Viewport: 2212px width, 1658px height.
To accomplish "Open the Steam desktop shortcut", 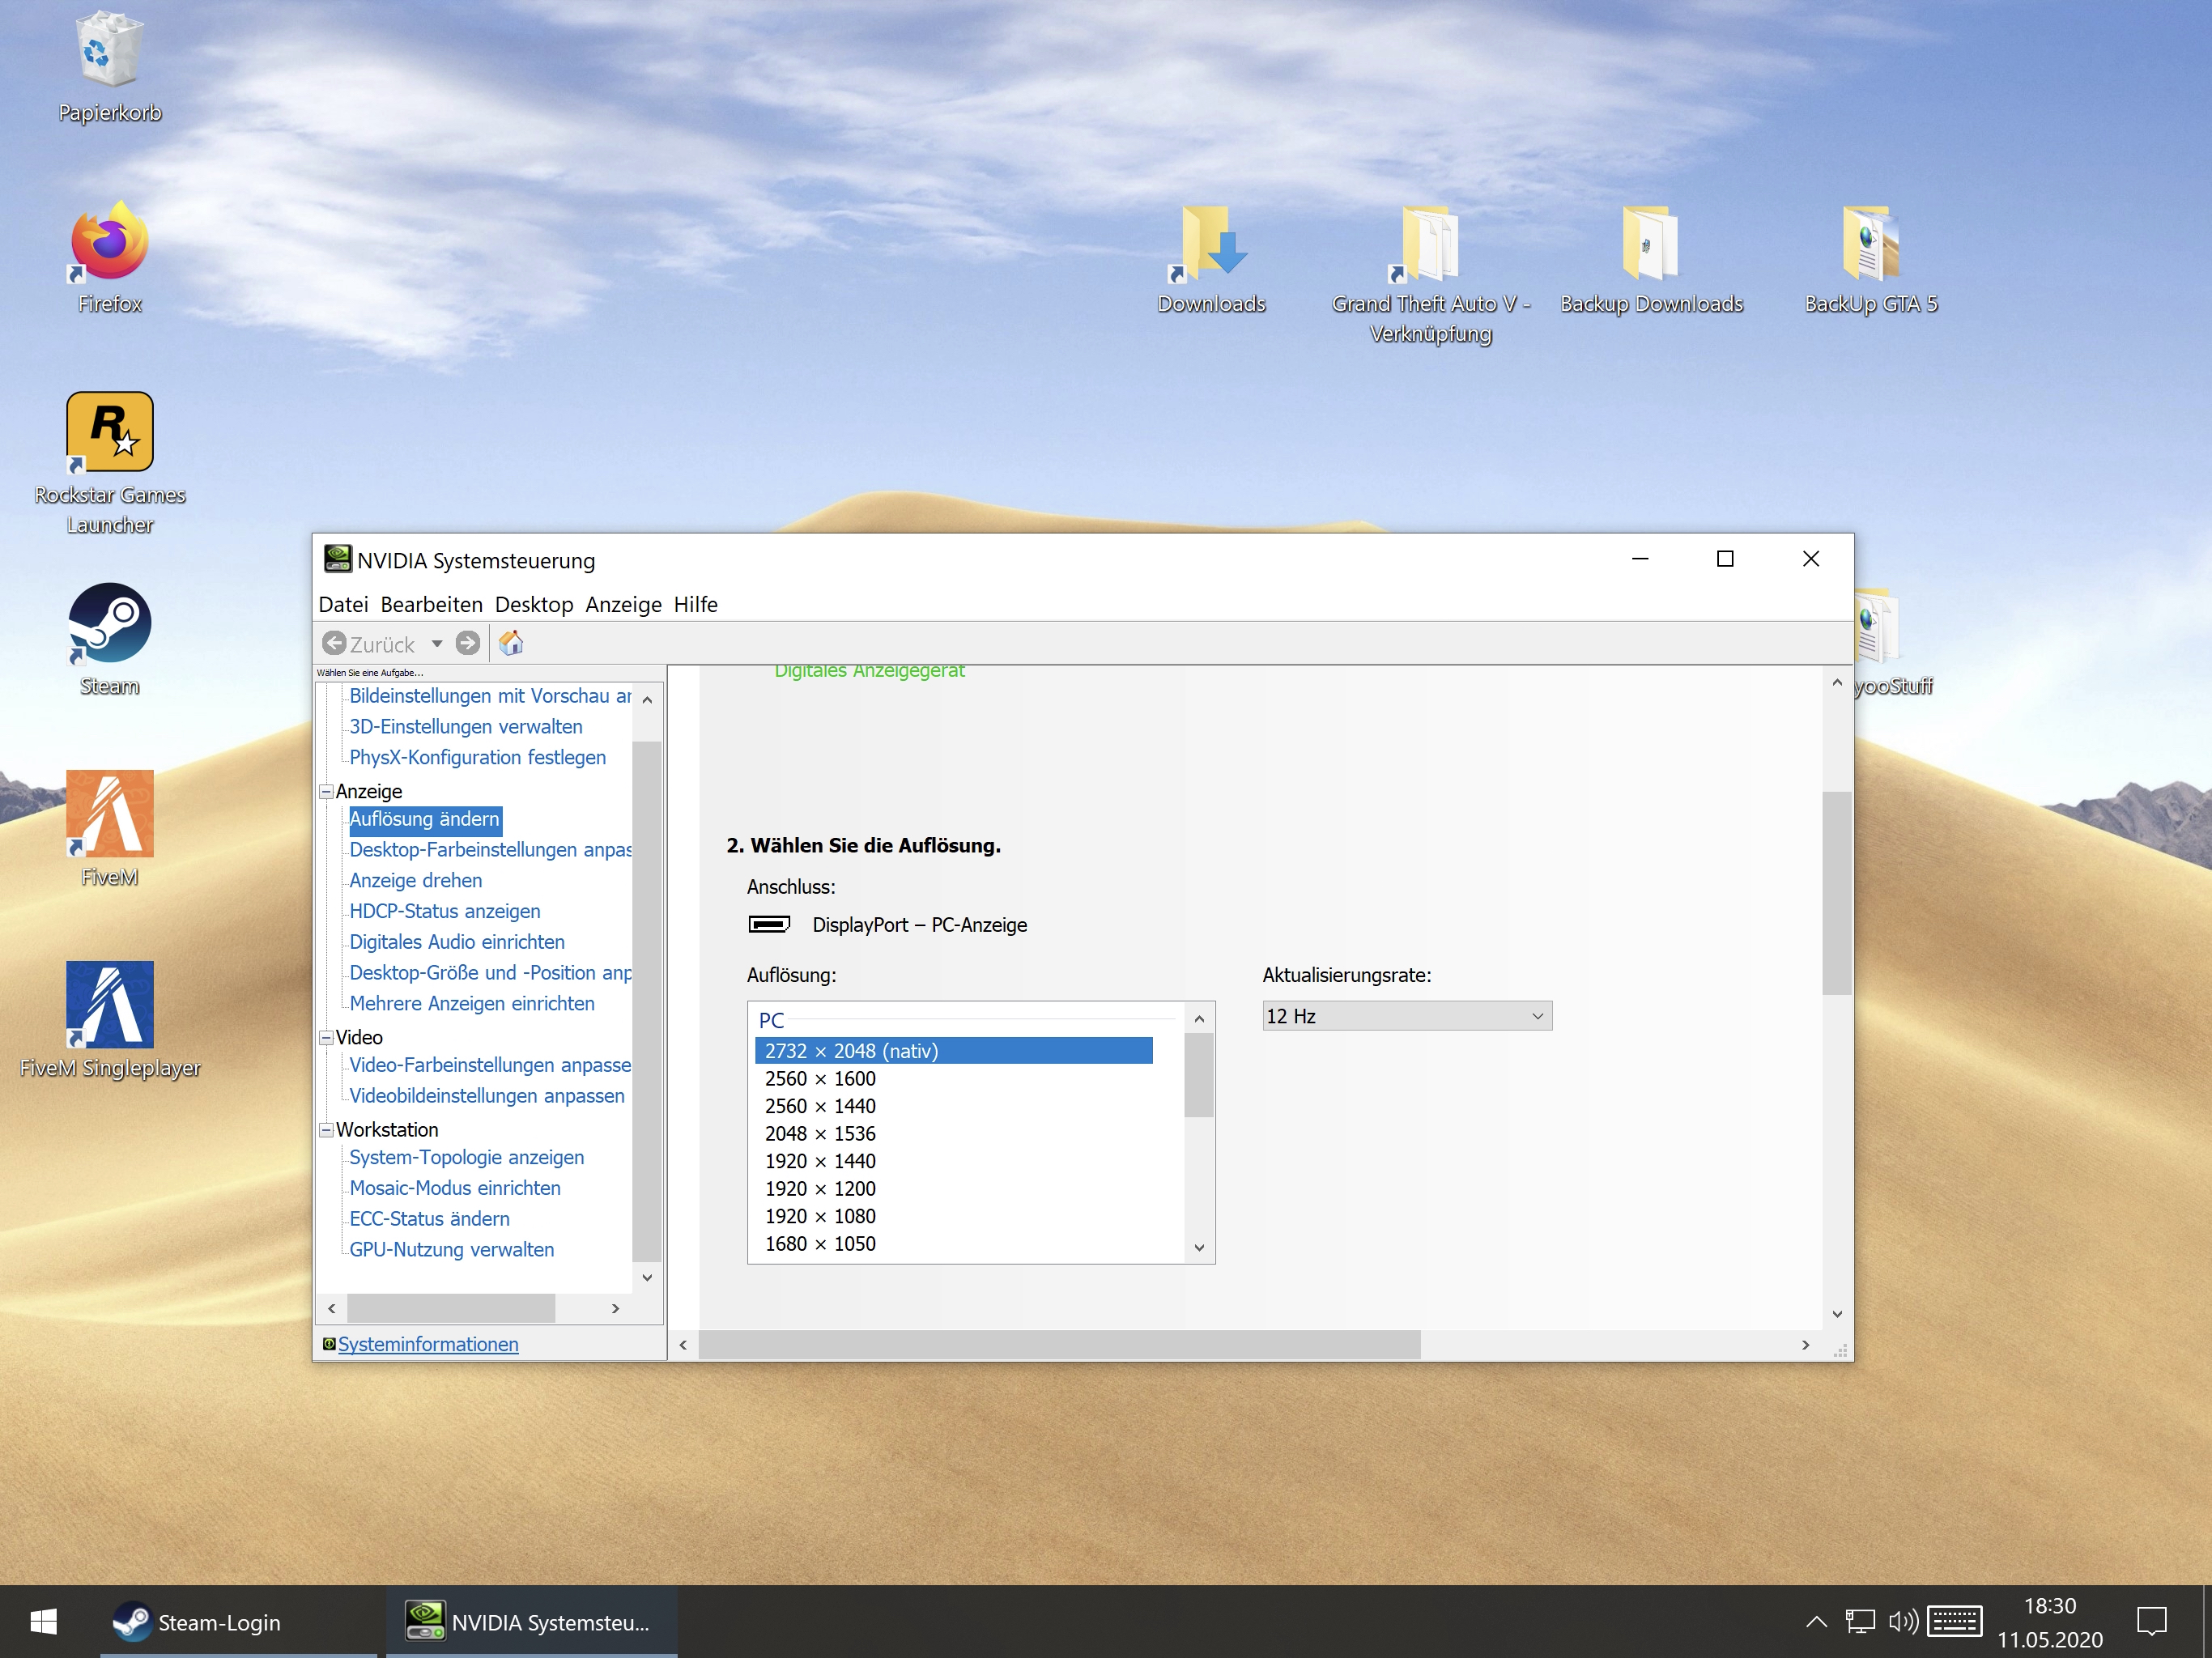I will pyautogui.click(x=110, y=623).
